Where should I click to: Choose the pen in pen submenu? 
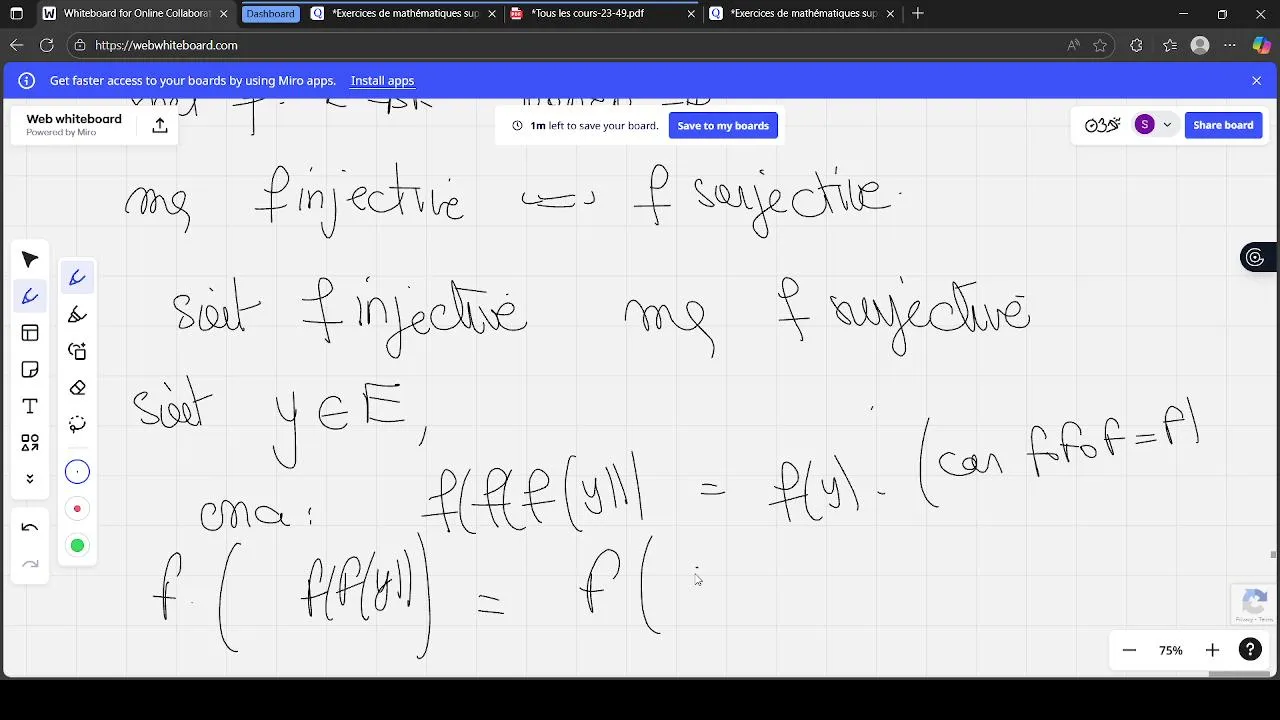tap(77, 278)
